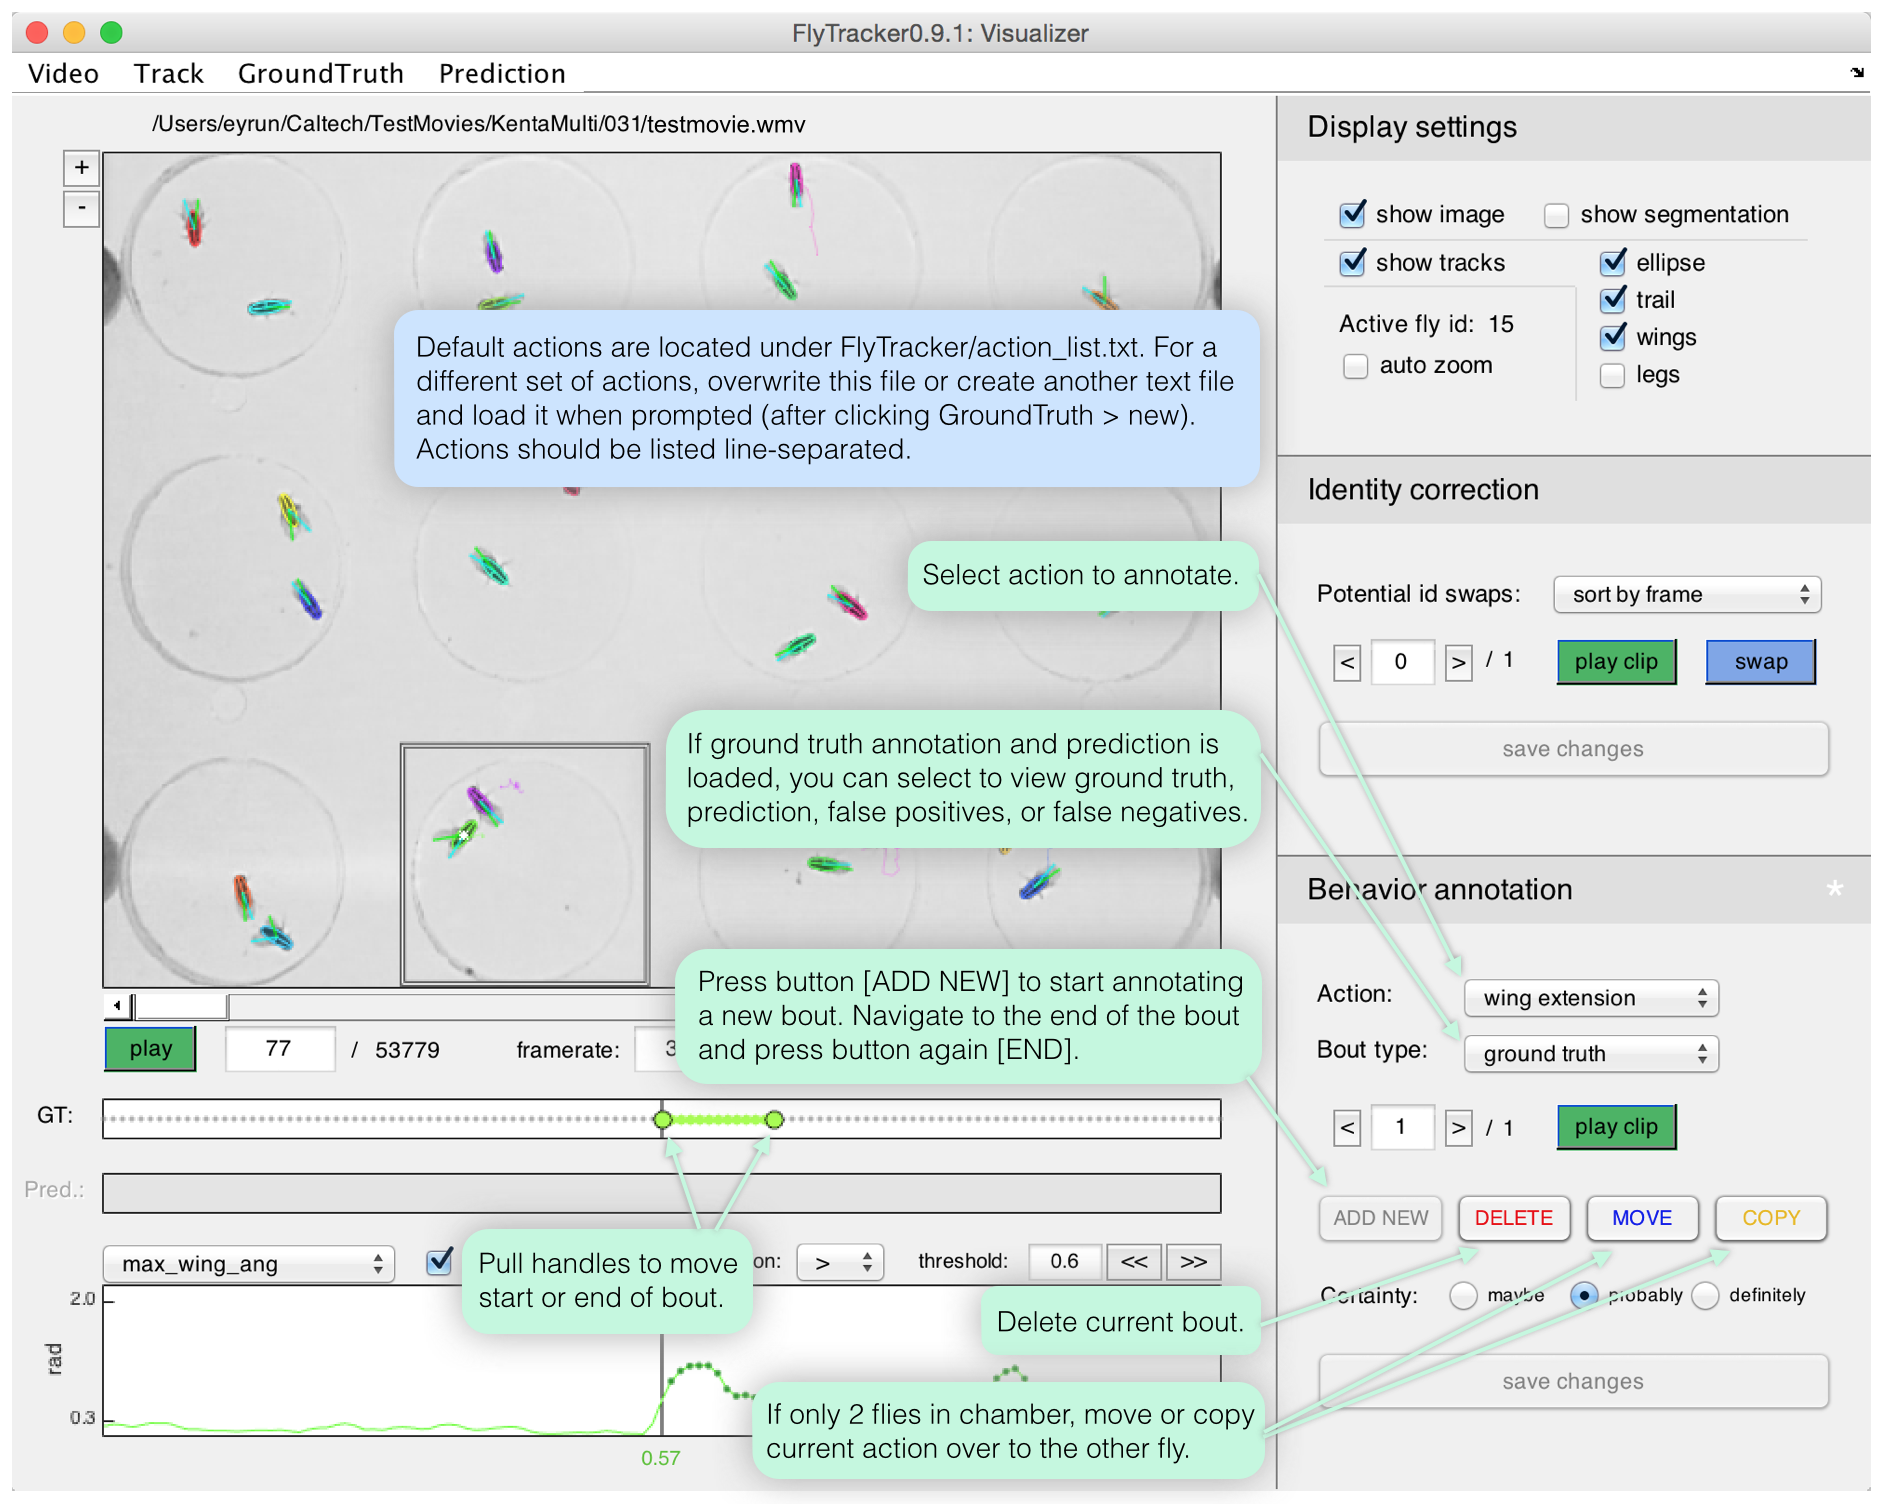Go to previous potential id swap
The width and height of the screenshot is (1884, 1504).
click(x=1346, y=662)
